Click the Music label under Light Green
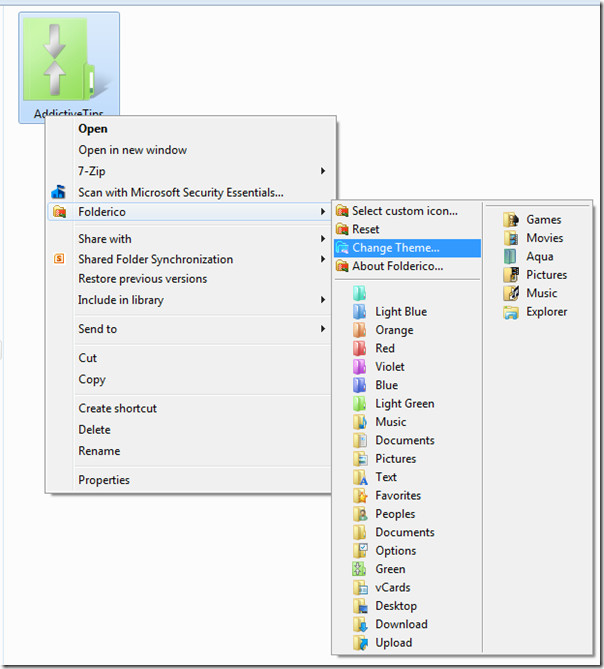 pos(391,422)
